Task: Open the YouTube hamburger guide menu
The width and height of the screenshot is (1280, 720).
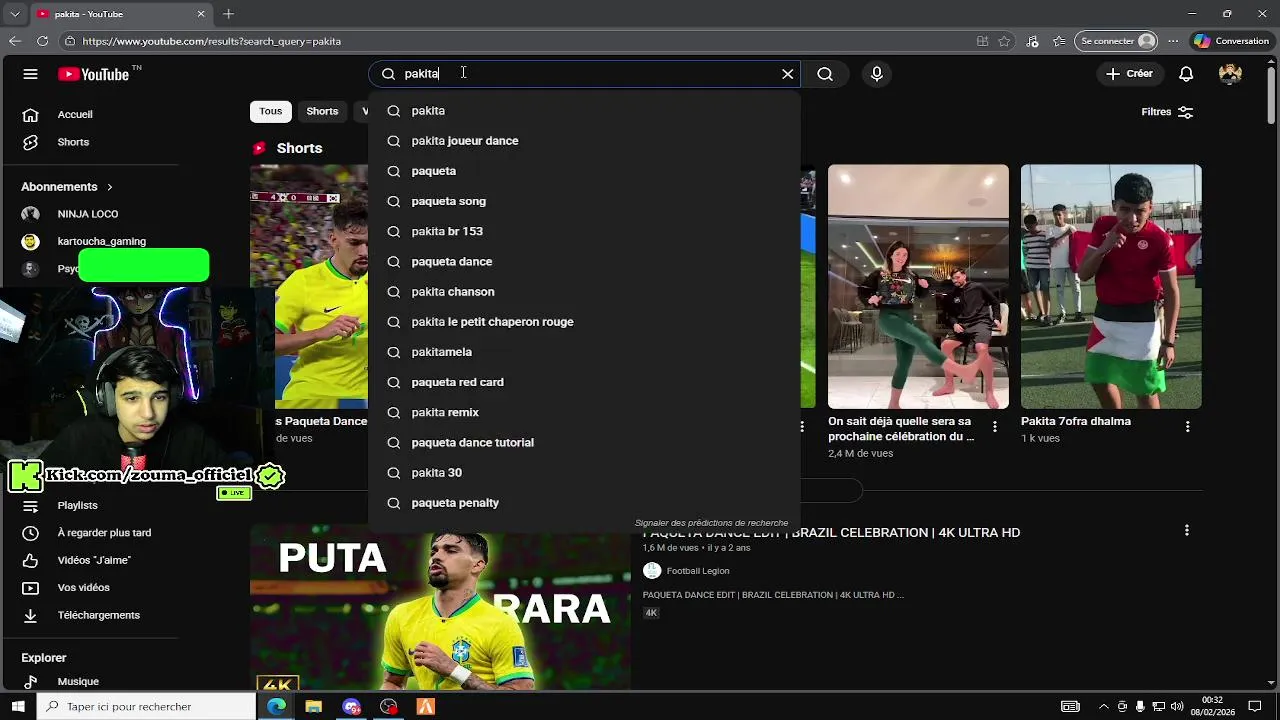Action: pos(30,74)
